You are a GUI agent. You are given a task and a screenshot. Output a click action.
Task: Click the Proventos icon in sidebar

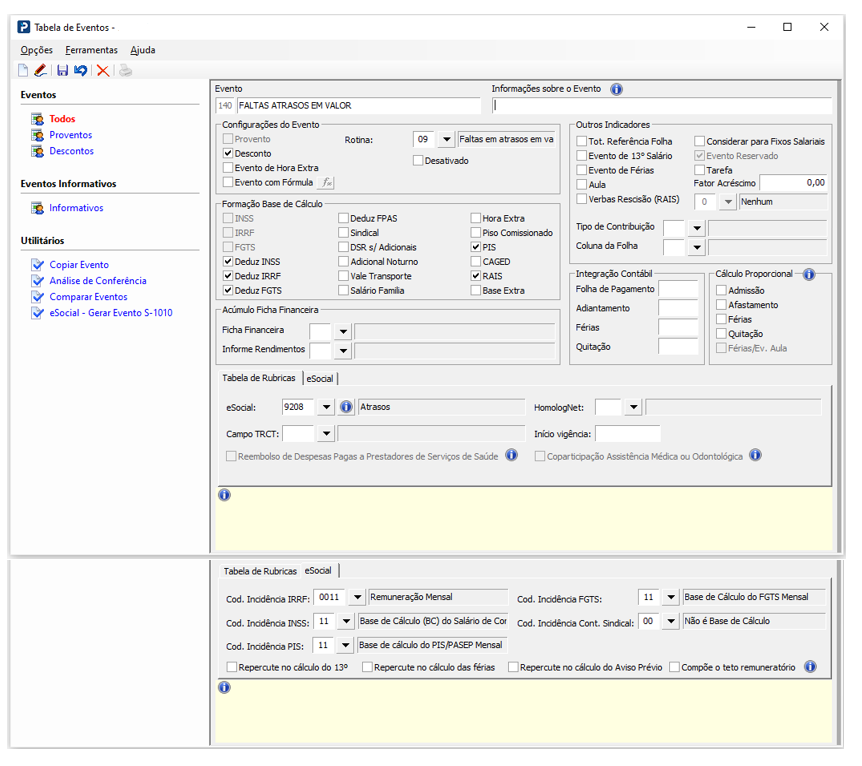tap(37, 135)
